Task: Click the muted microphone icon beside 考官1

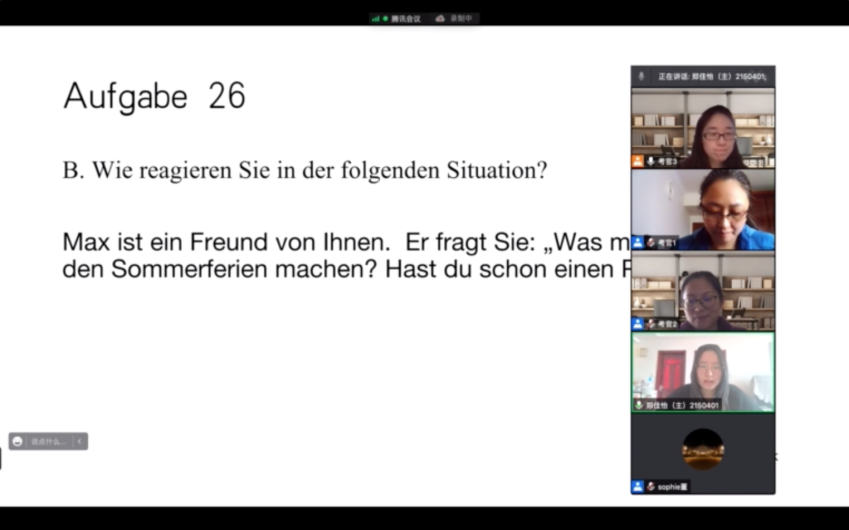Action: [651, 242]
